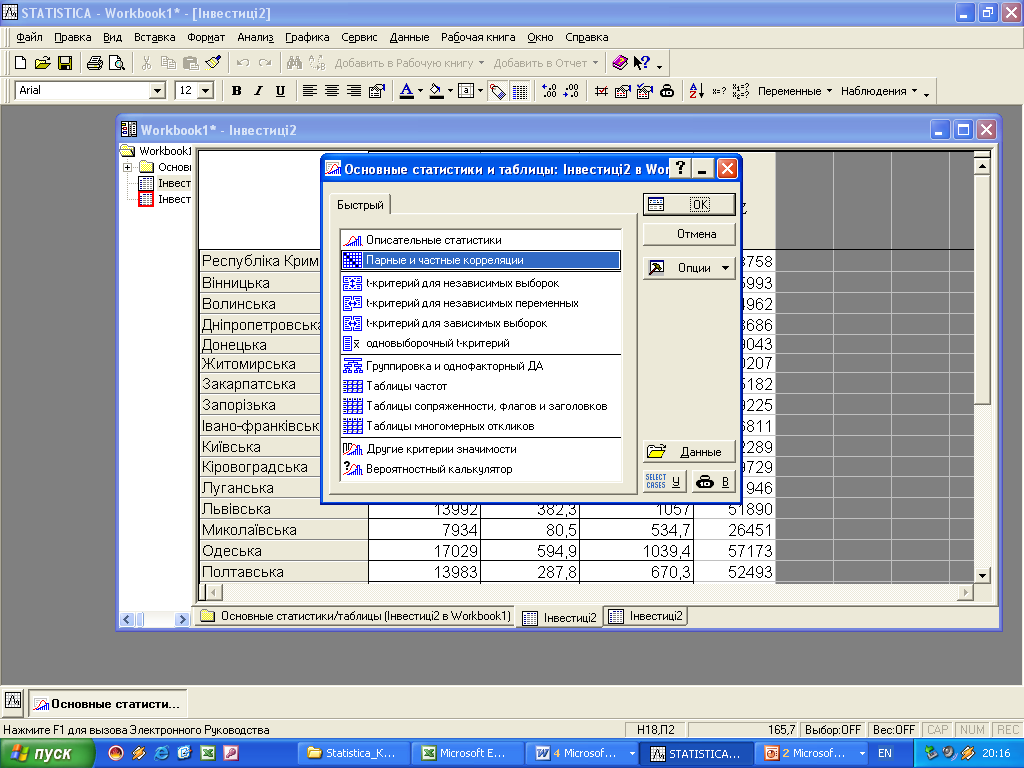The width and height of the screenshot is (1024, 768).
Task: Click the decrease decimal places icon
Action: [571, 91]
